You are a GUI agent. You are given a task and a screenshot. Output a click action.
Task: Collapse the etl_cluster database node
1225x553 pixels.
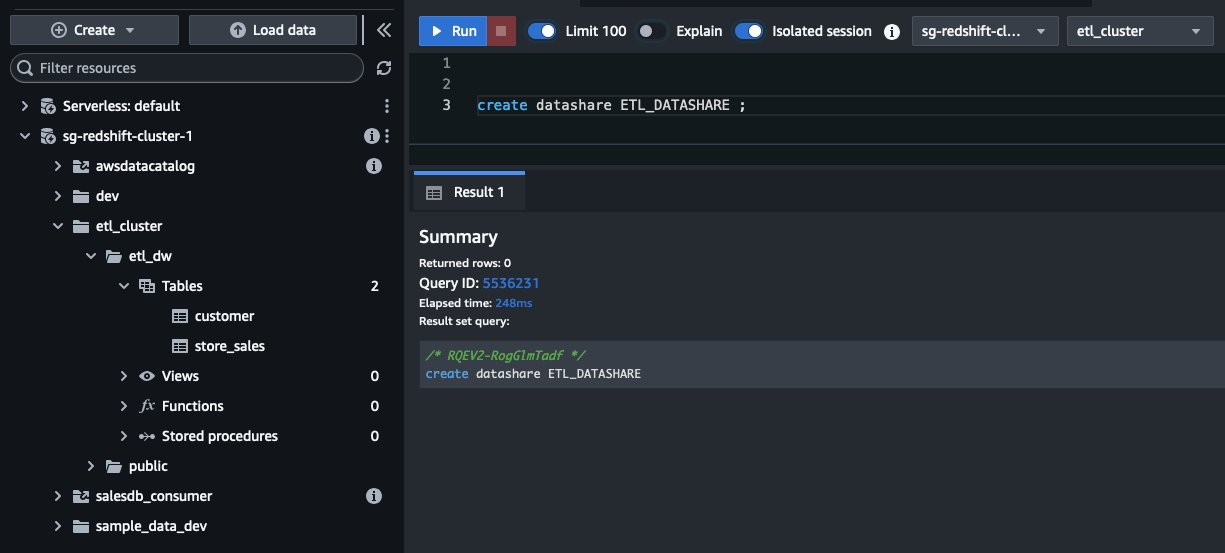click(58, 226)
